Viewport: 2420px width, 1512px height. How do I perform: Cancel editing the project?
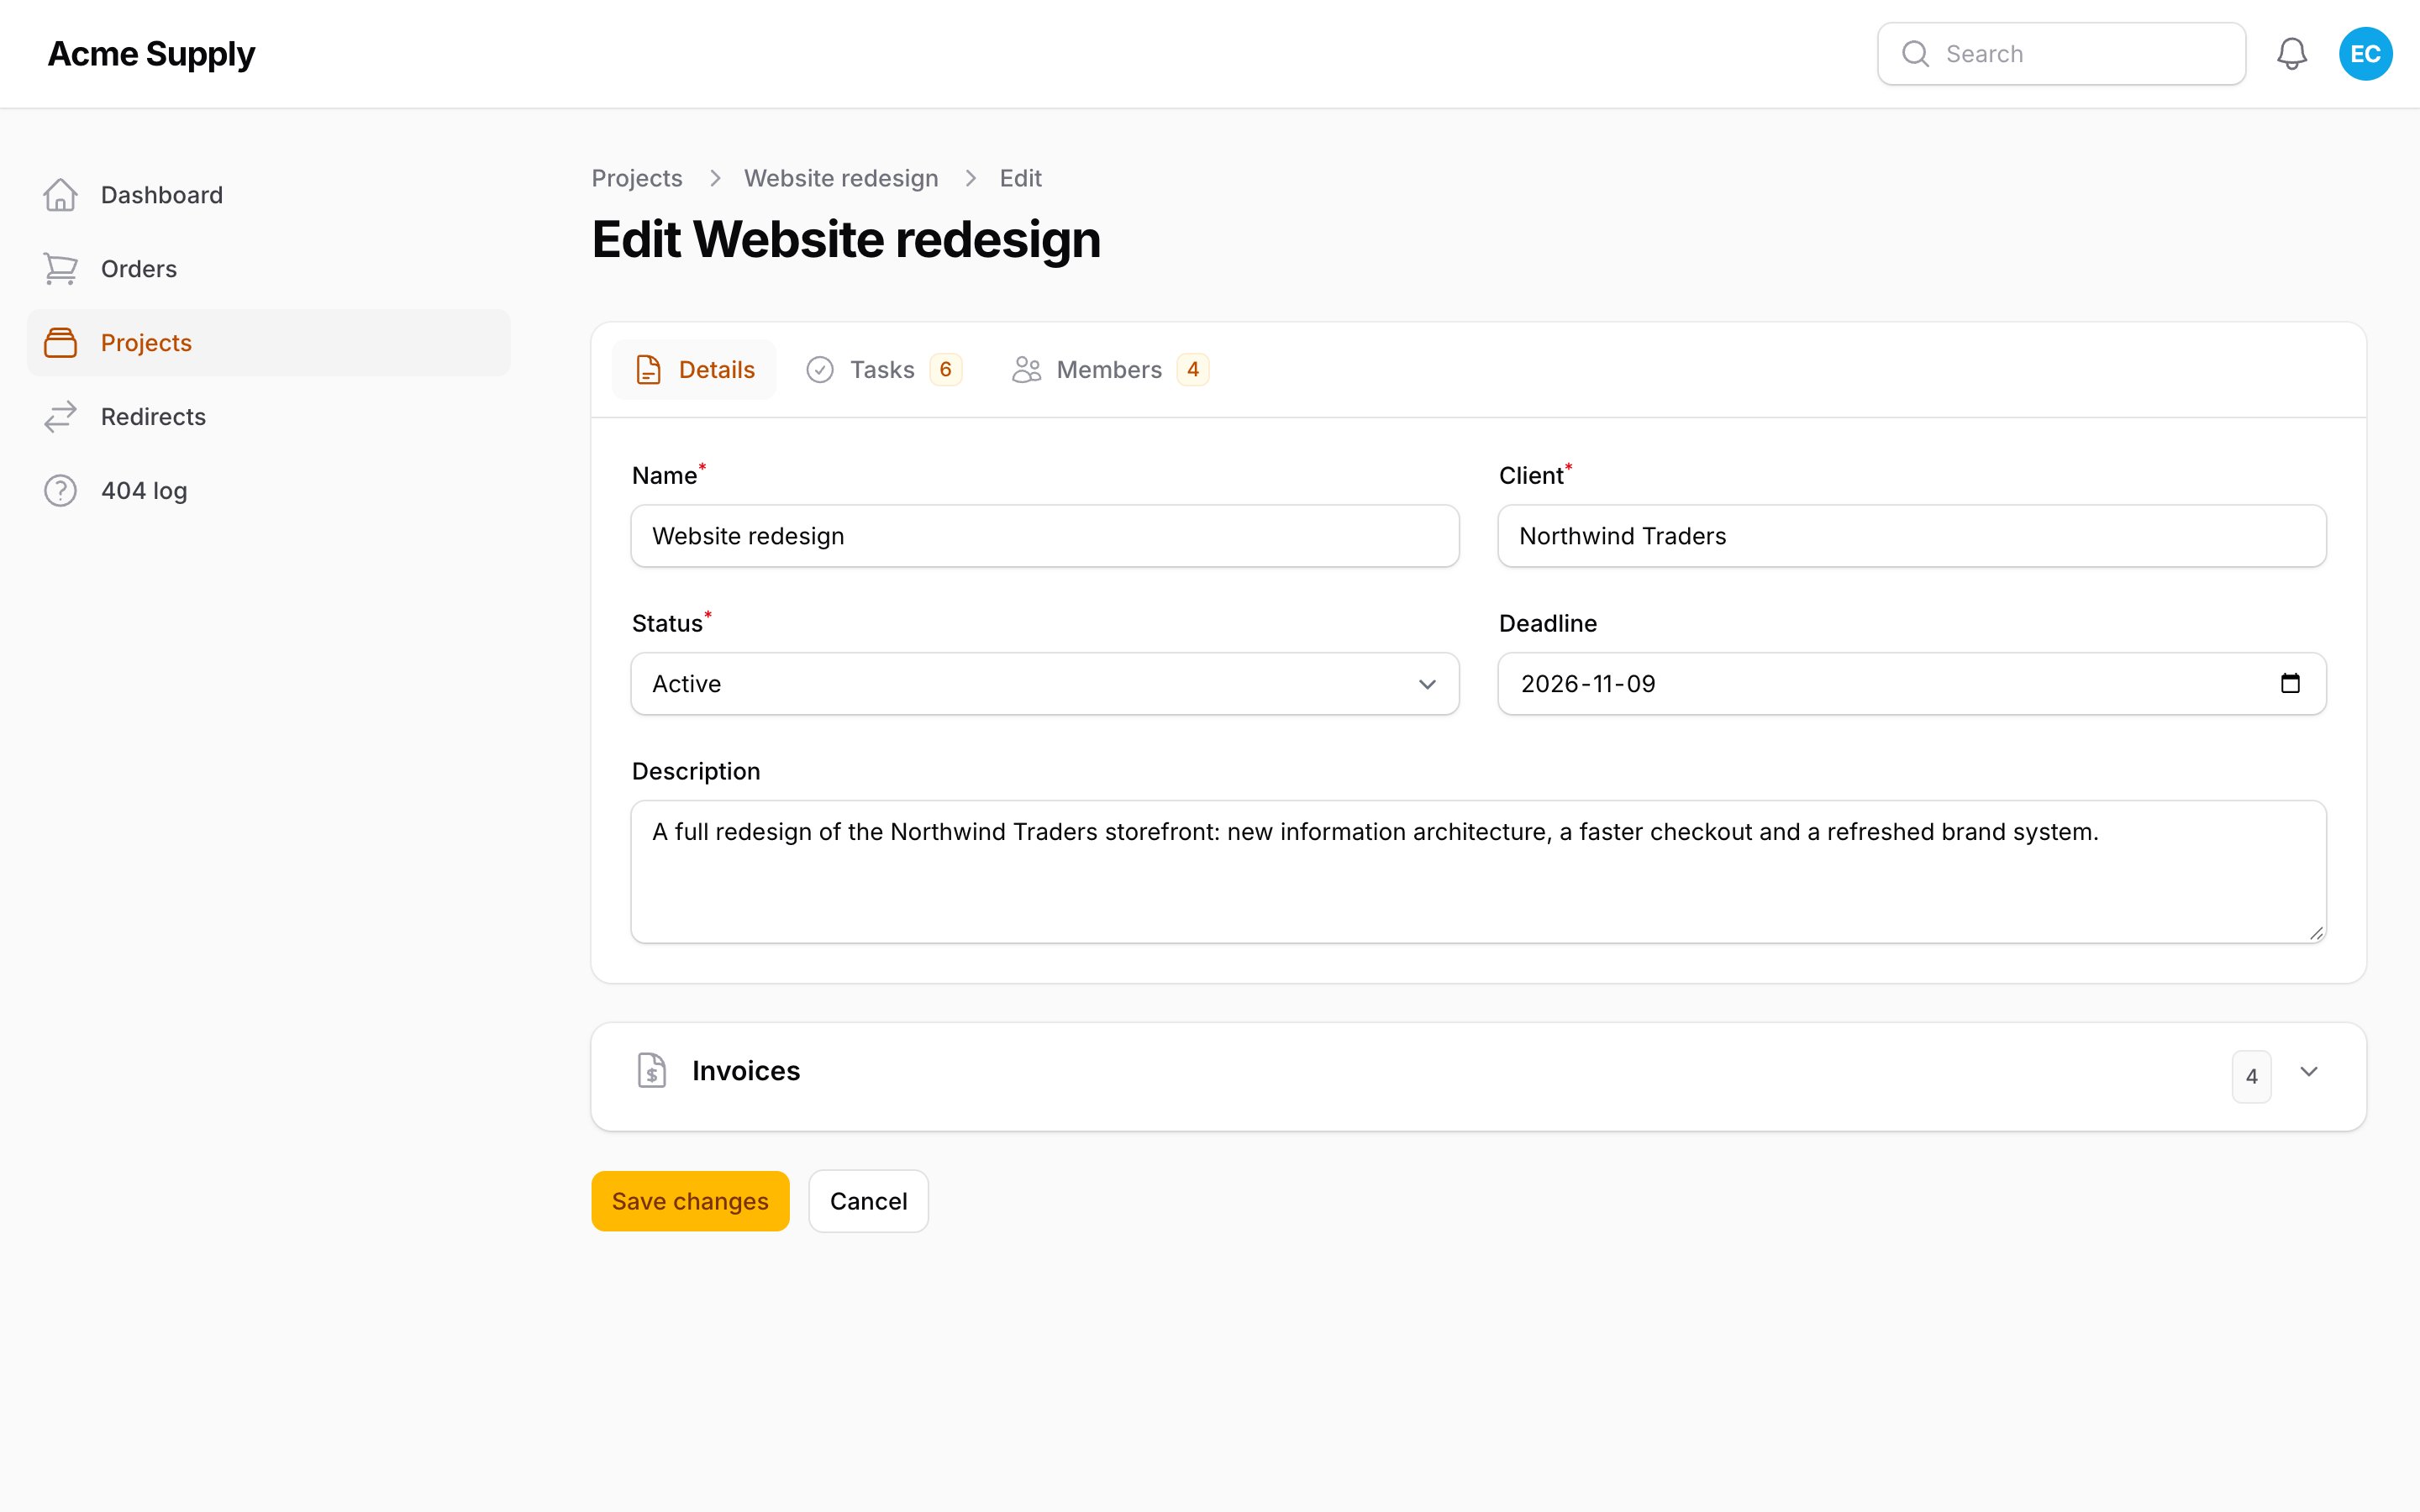(868, 1201)
